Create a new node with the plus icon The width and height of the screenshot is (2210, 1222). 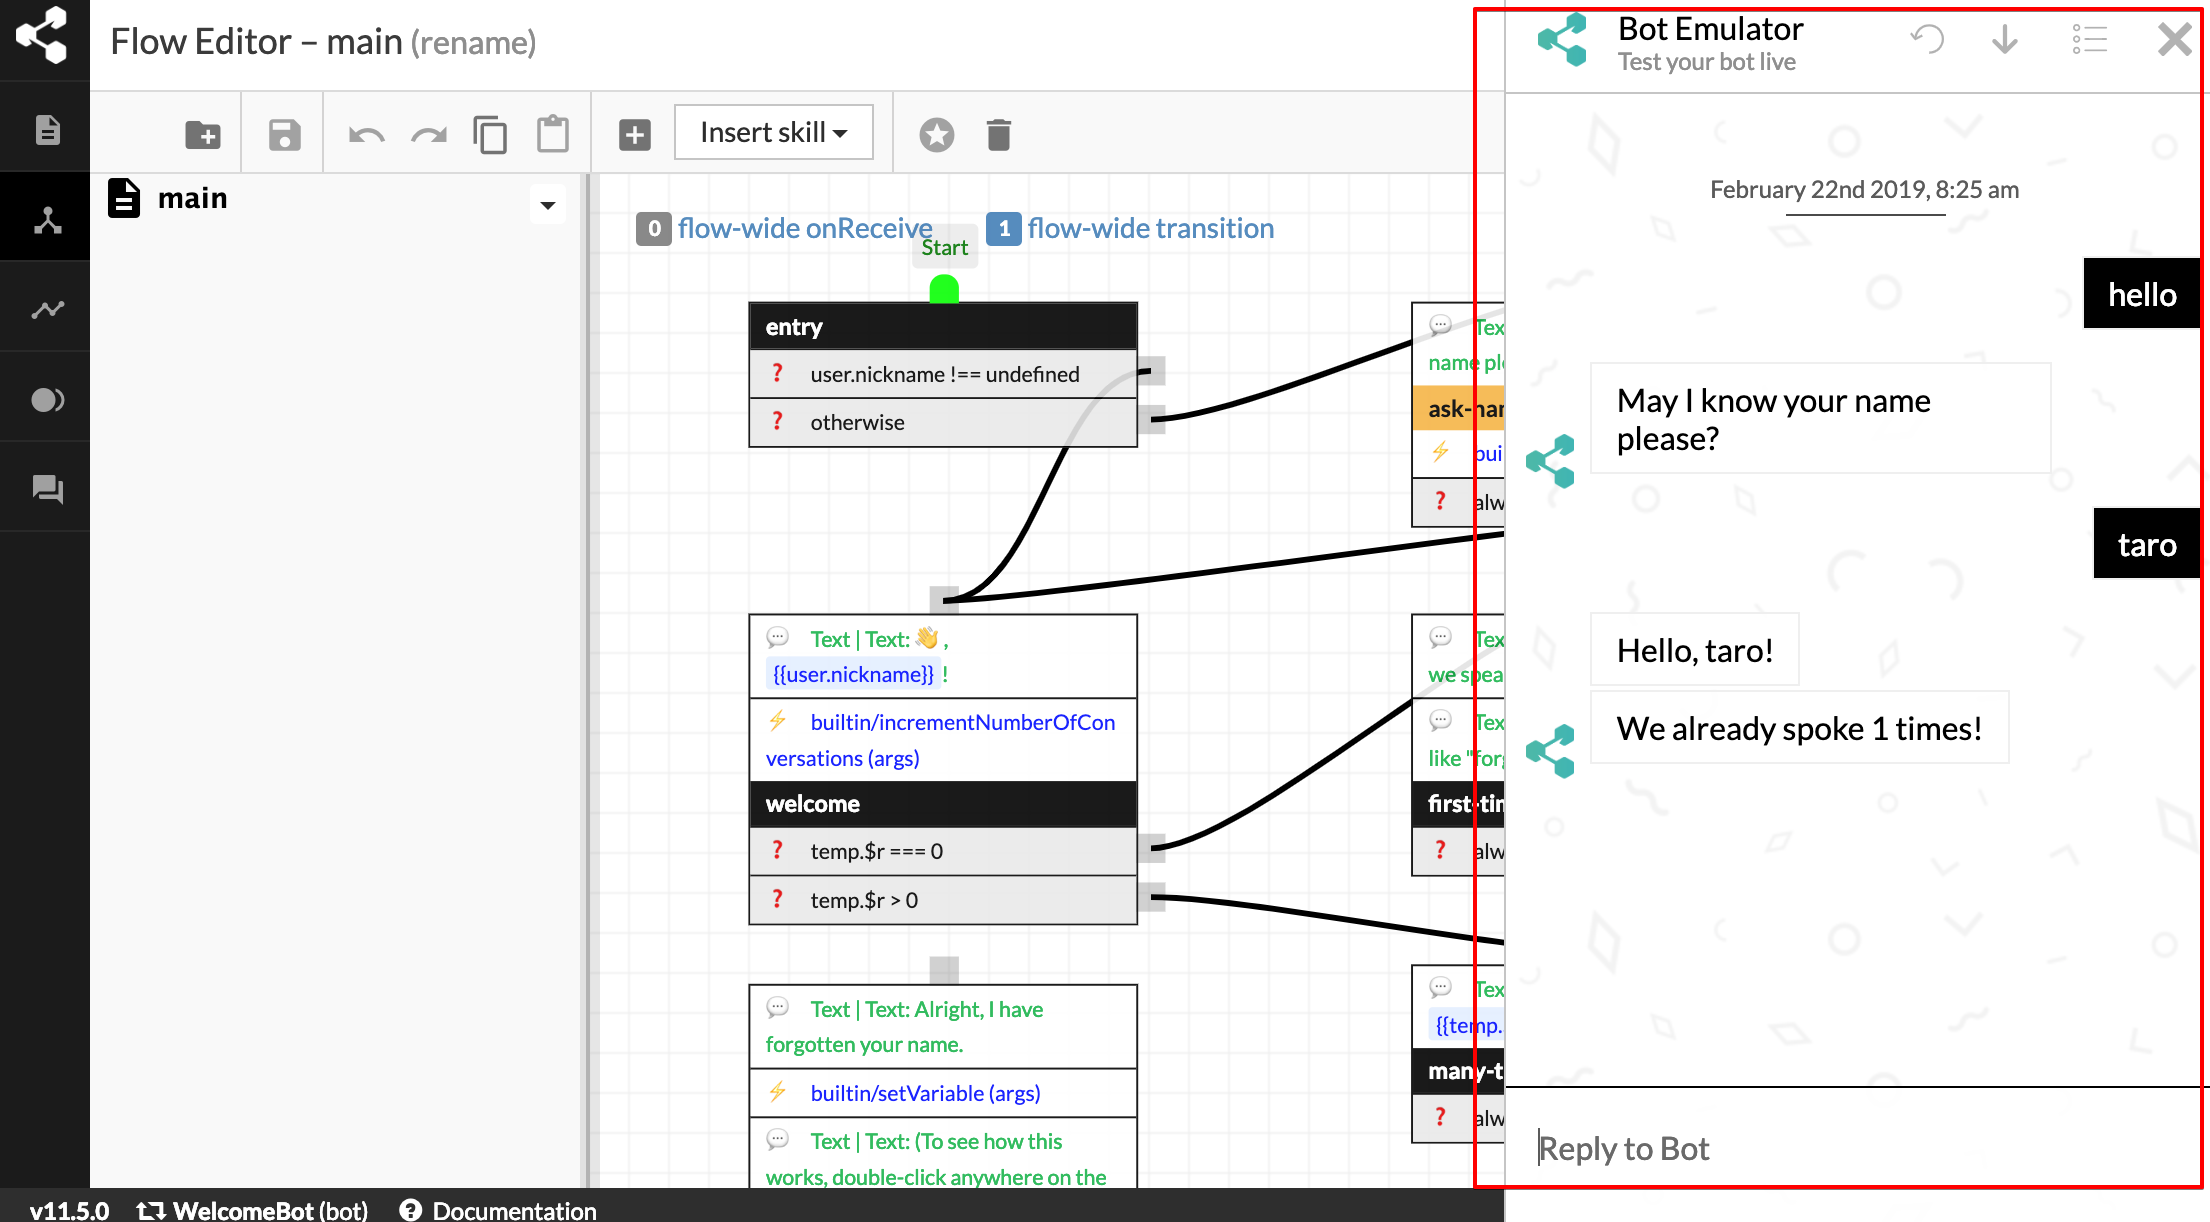634,133
